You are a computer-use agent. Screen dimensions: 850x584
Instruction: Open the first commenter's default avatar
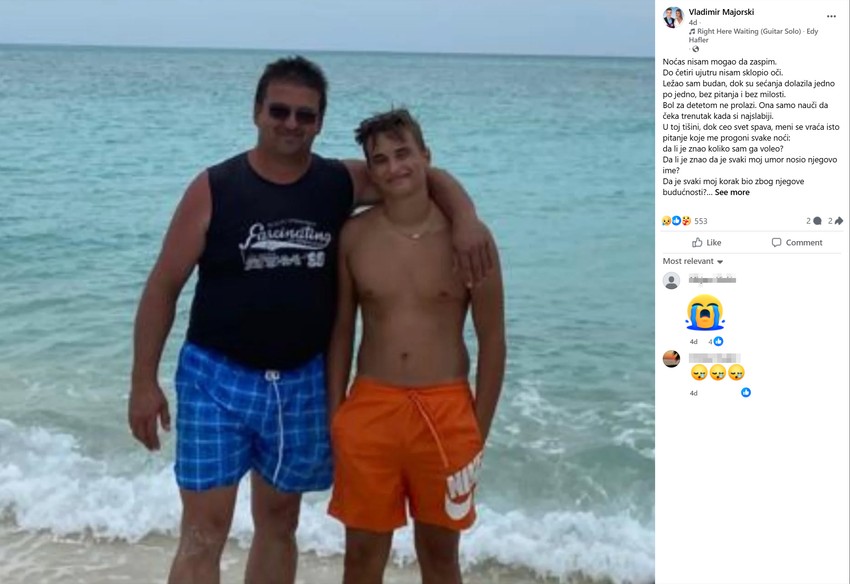click(x=671, y=280)
